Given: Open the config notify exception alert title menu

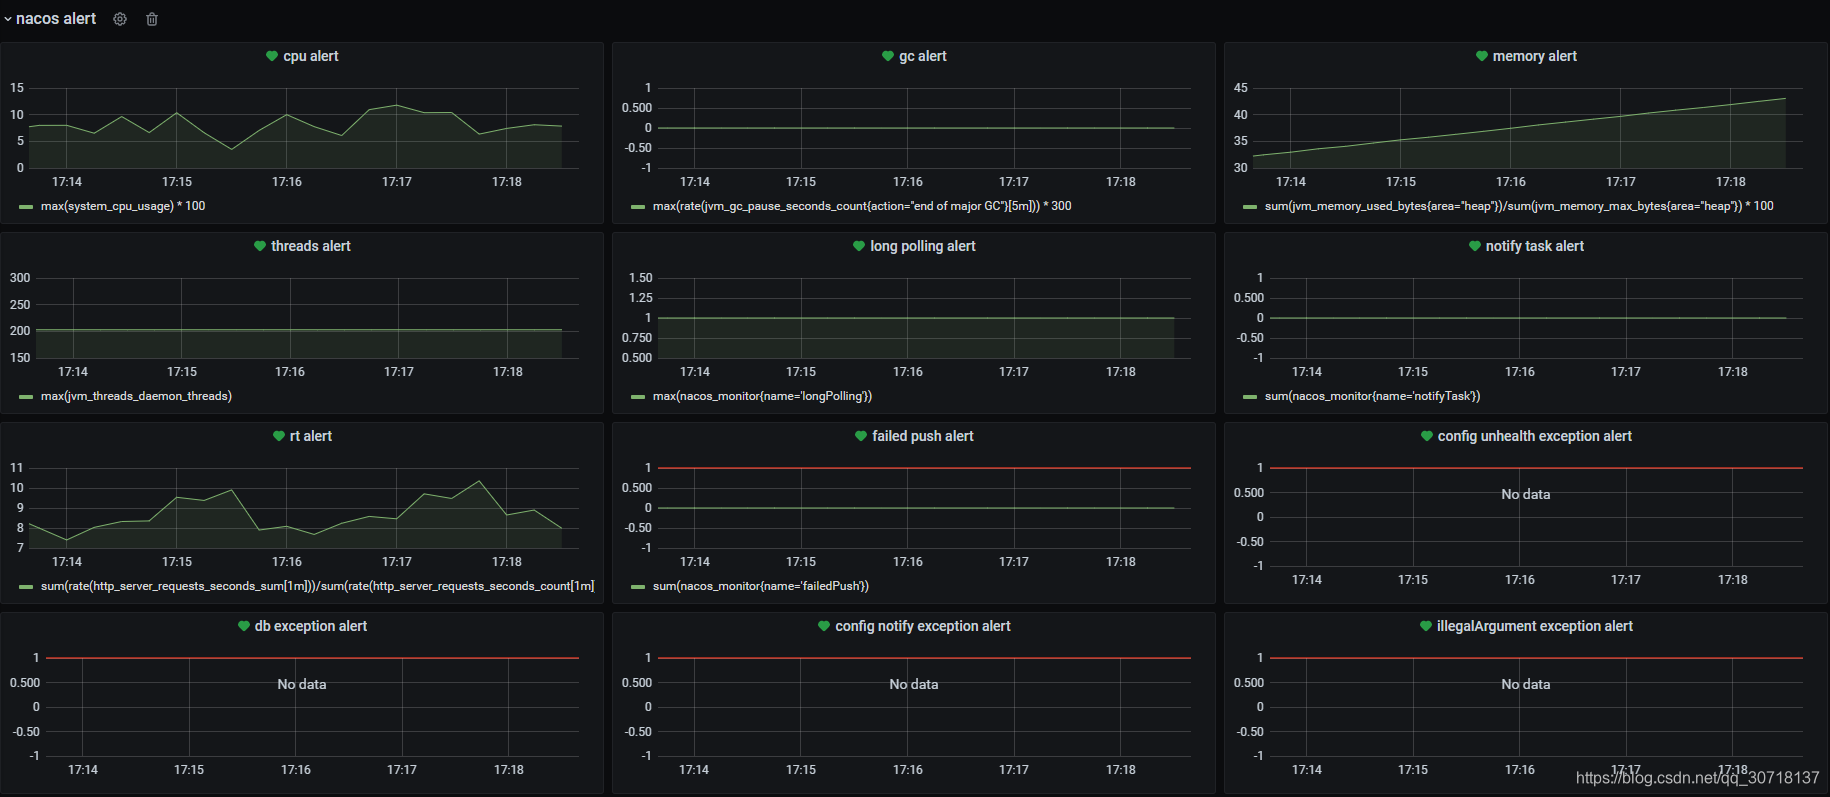Looking at the screenshot, I should click(x=923, y=626).
